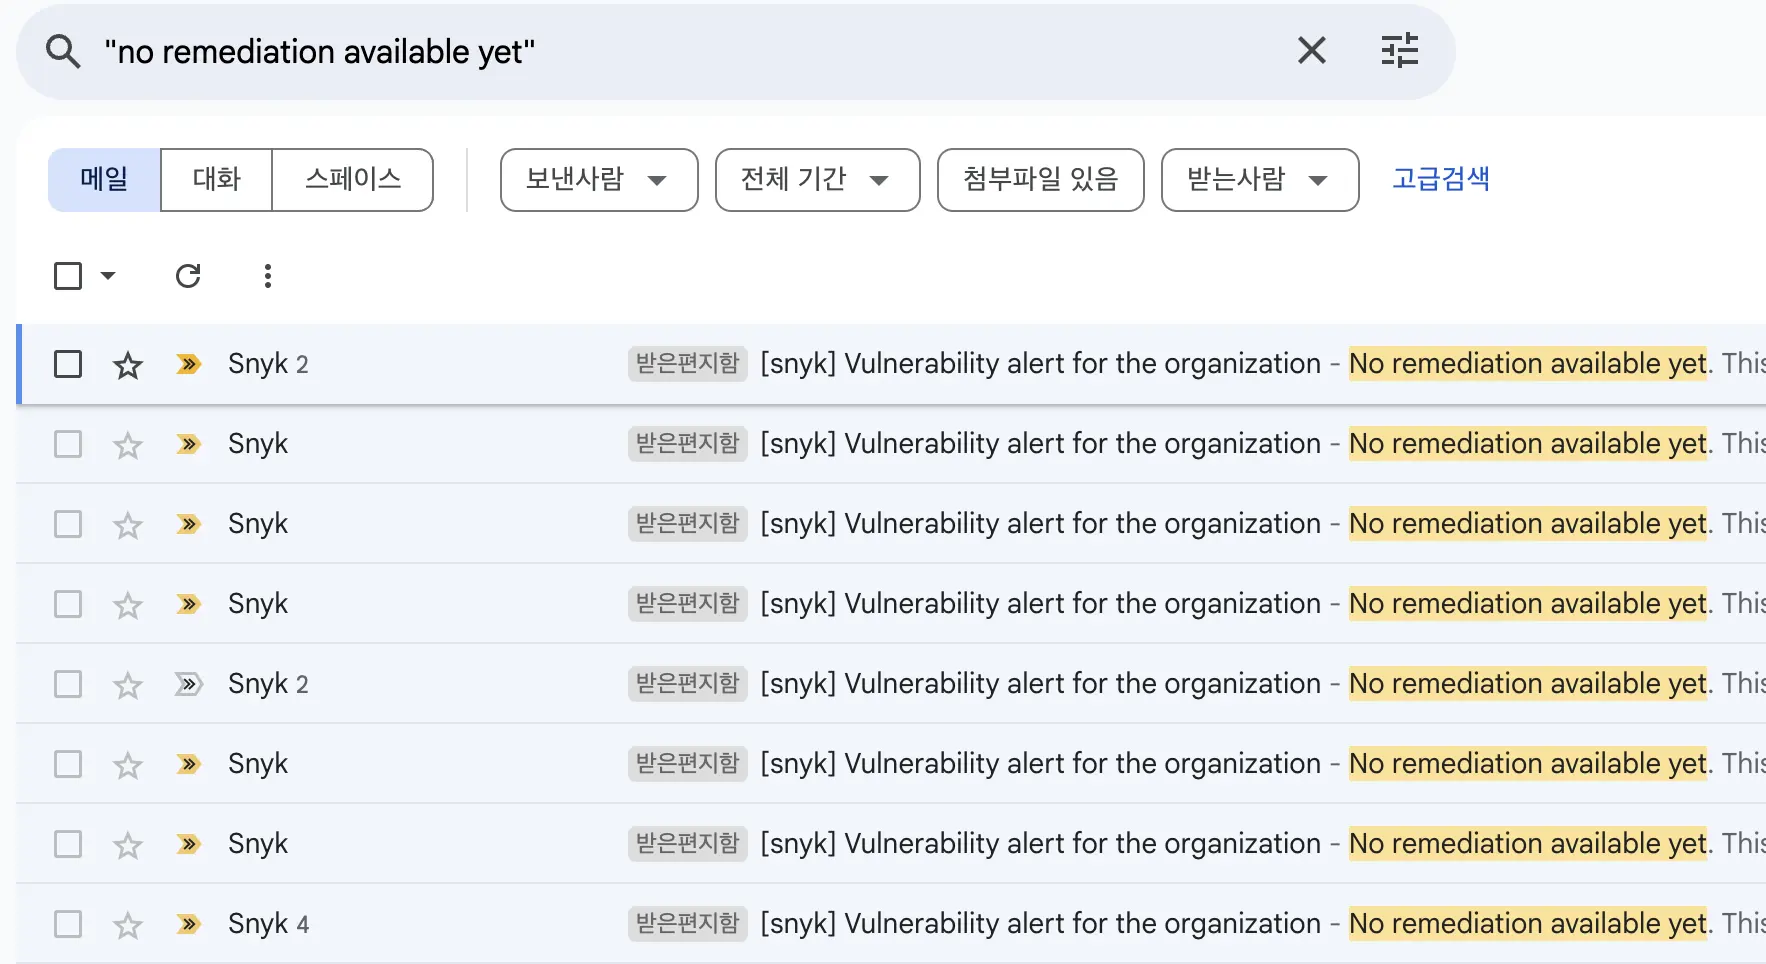The width and height of the screenshot is (1766, 964).
Task: Open the Snyk 4 vulnerability alert email
Action: (x=1040, y=924)
